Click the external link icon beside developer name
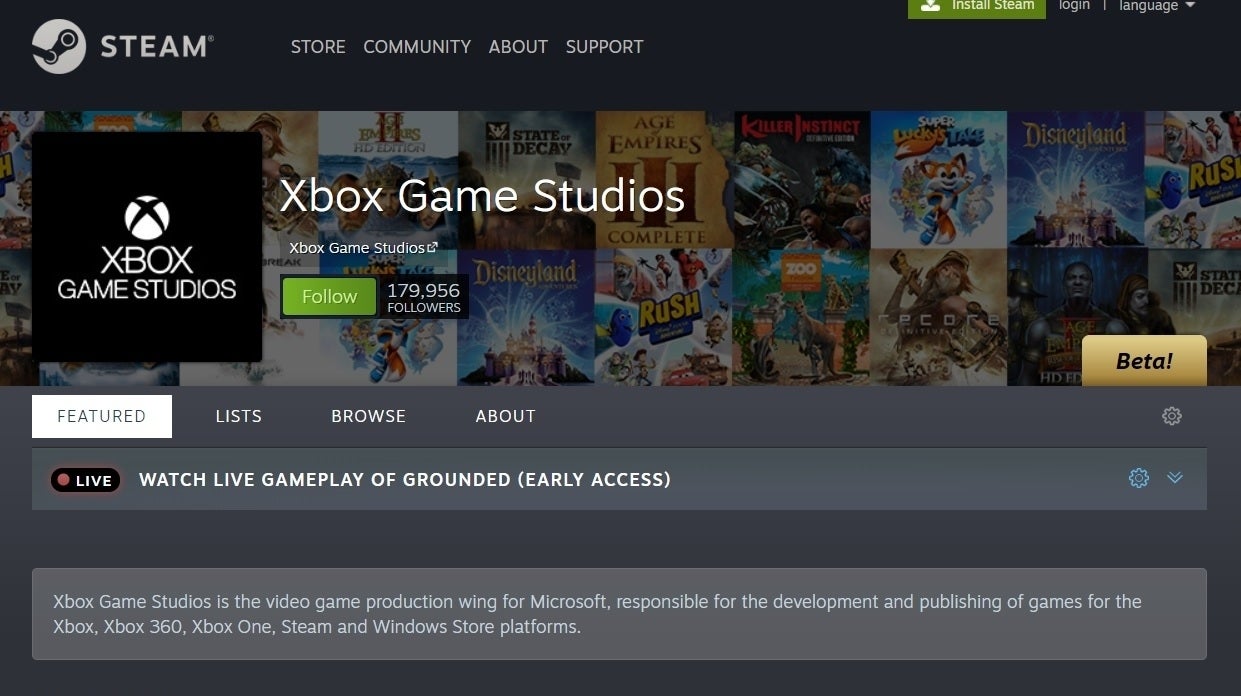This screenshot has width=1241, height=696. [432, 247]
